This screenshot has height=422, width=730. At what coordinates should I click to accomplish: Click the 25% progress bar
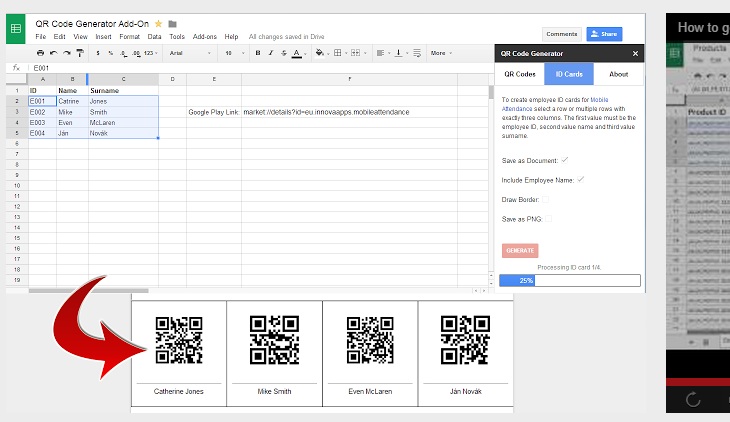pyautogui.click(x=570, y=280)
